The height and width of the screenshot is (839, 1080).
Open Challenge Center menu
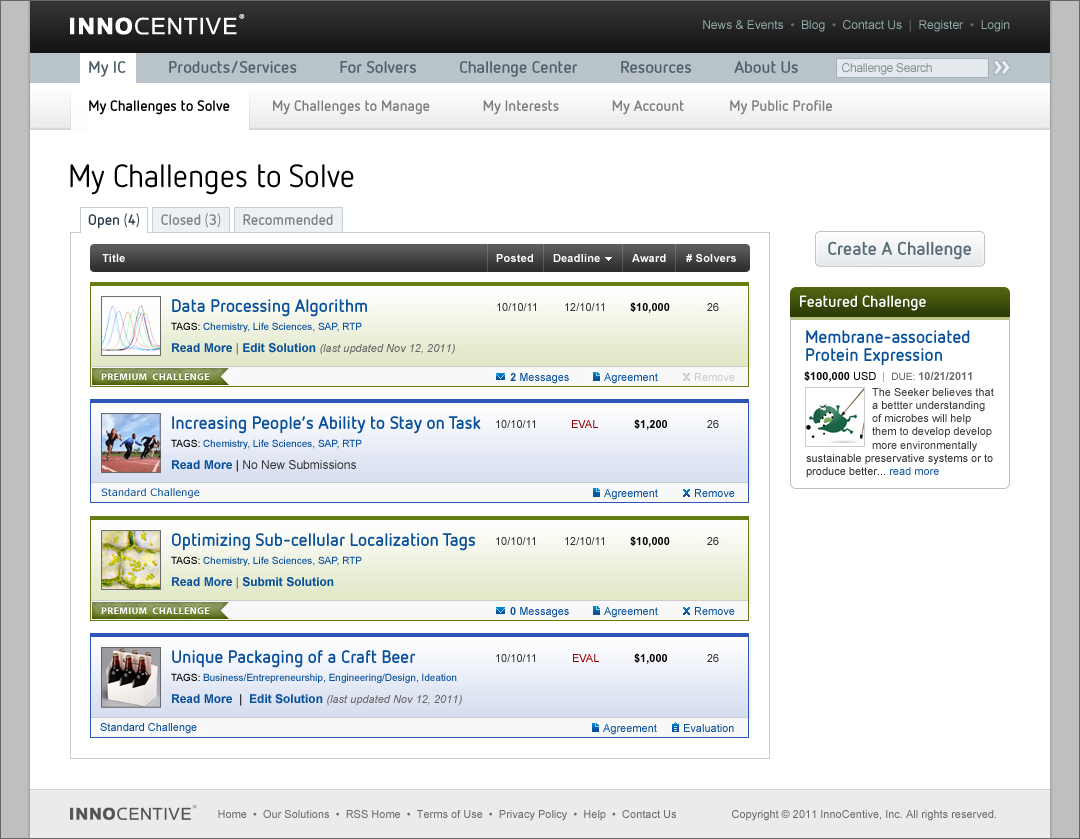click(x=518, y=68)
